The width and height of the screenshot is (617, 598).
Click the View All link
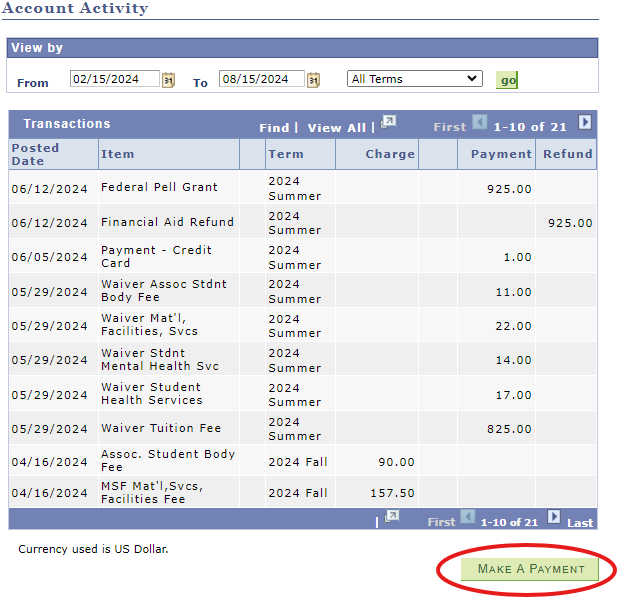(336, 128)
